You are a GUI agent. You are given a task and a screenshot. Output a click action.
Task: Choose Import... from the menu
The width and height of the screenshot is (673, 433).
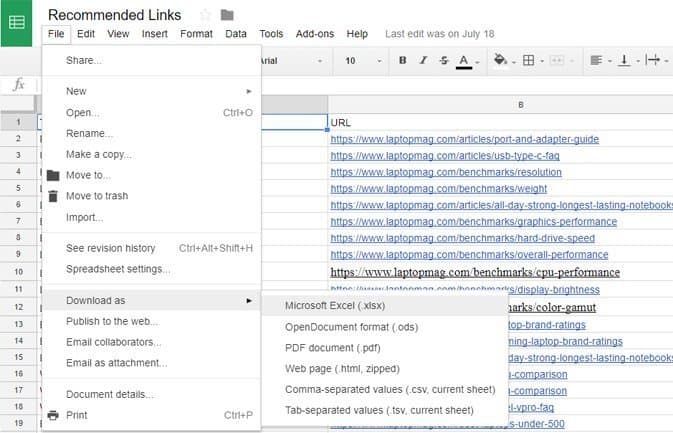pyautogui.click(x=152, y=218)
